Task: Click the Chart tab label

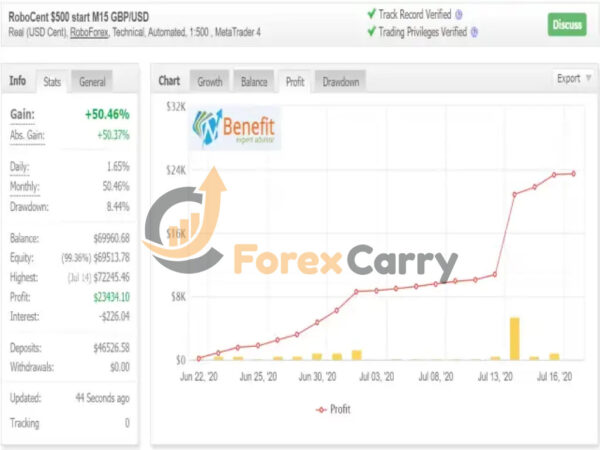Action: (169, 81)
